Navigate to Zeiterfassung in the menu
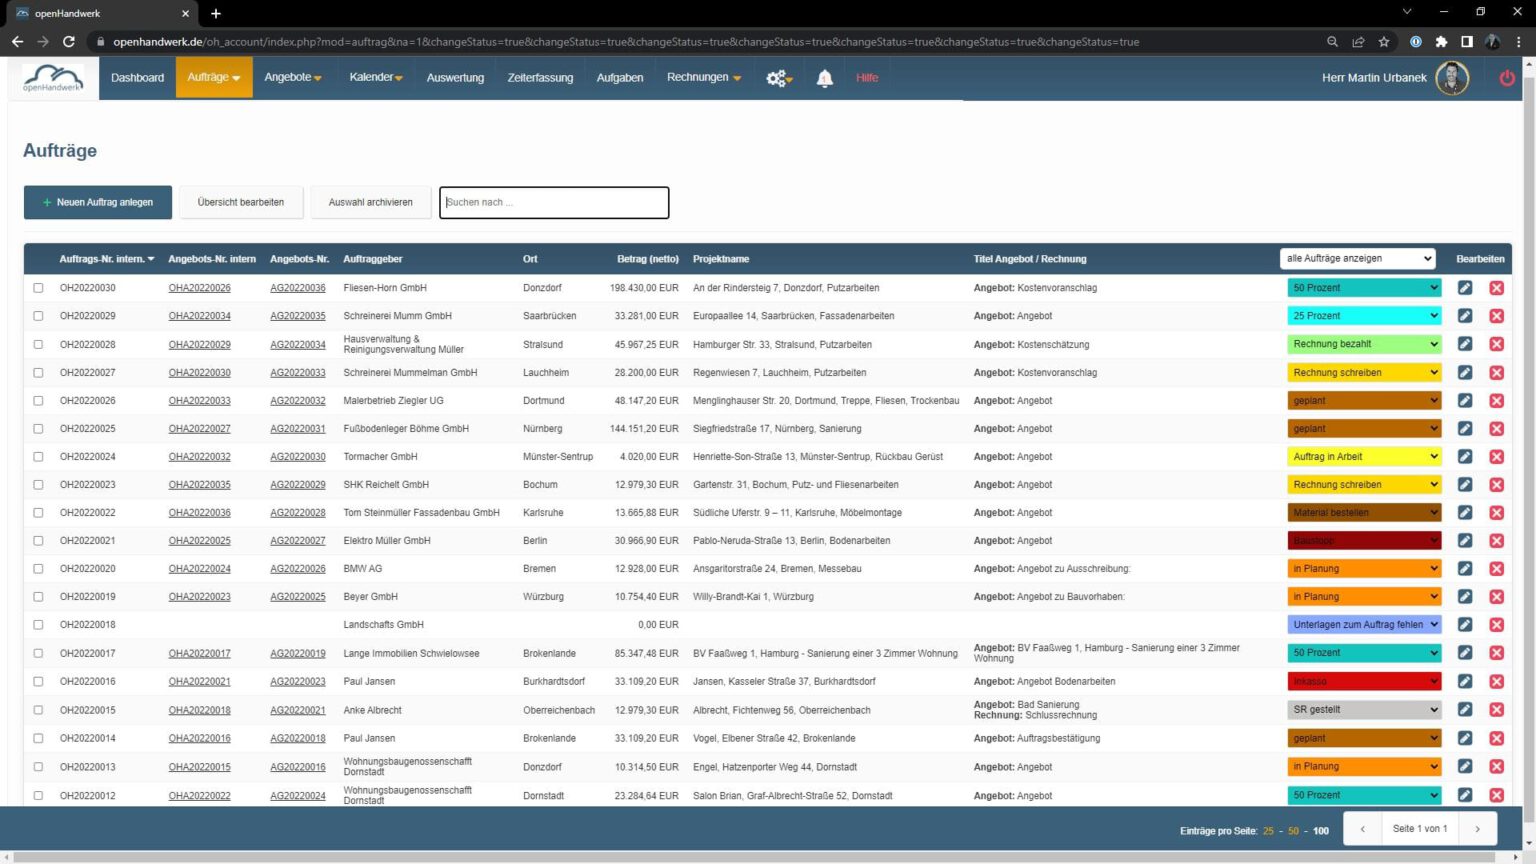This screenshot has width=1536, height=864. [x=540, y=78]
